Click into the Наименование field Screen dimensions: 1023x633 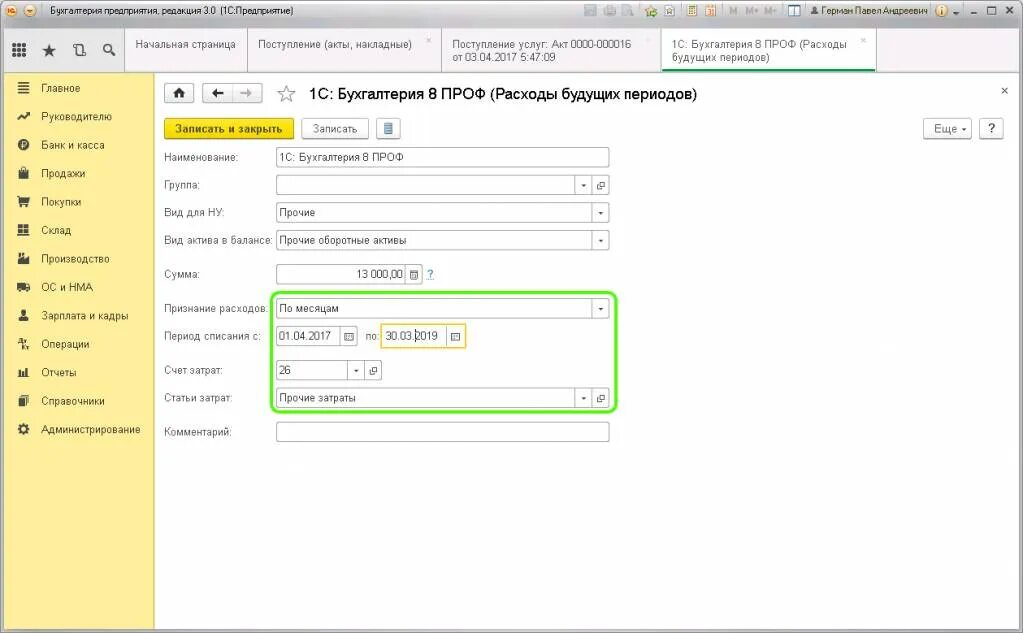click(442, 157)
